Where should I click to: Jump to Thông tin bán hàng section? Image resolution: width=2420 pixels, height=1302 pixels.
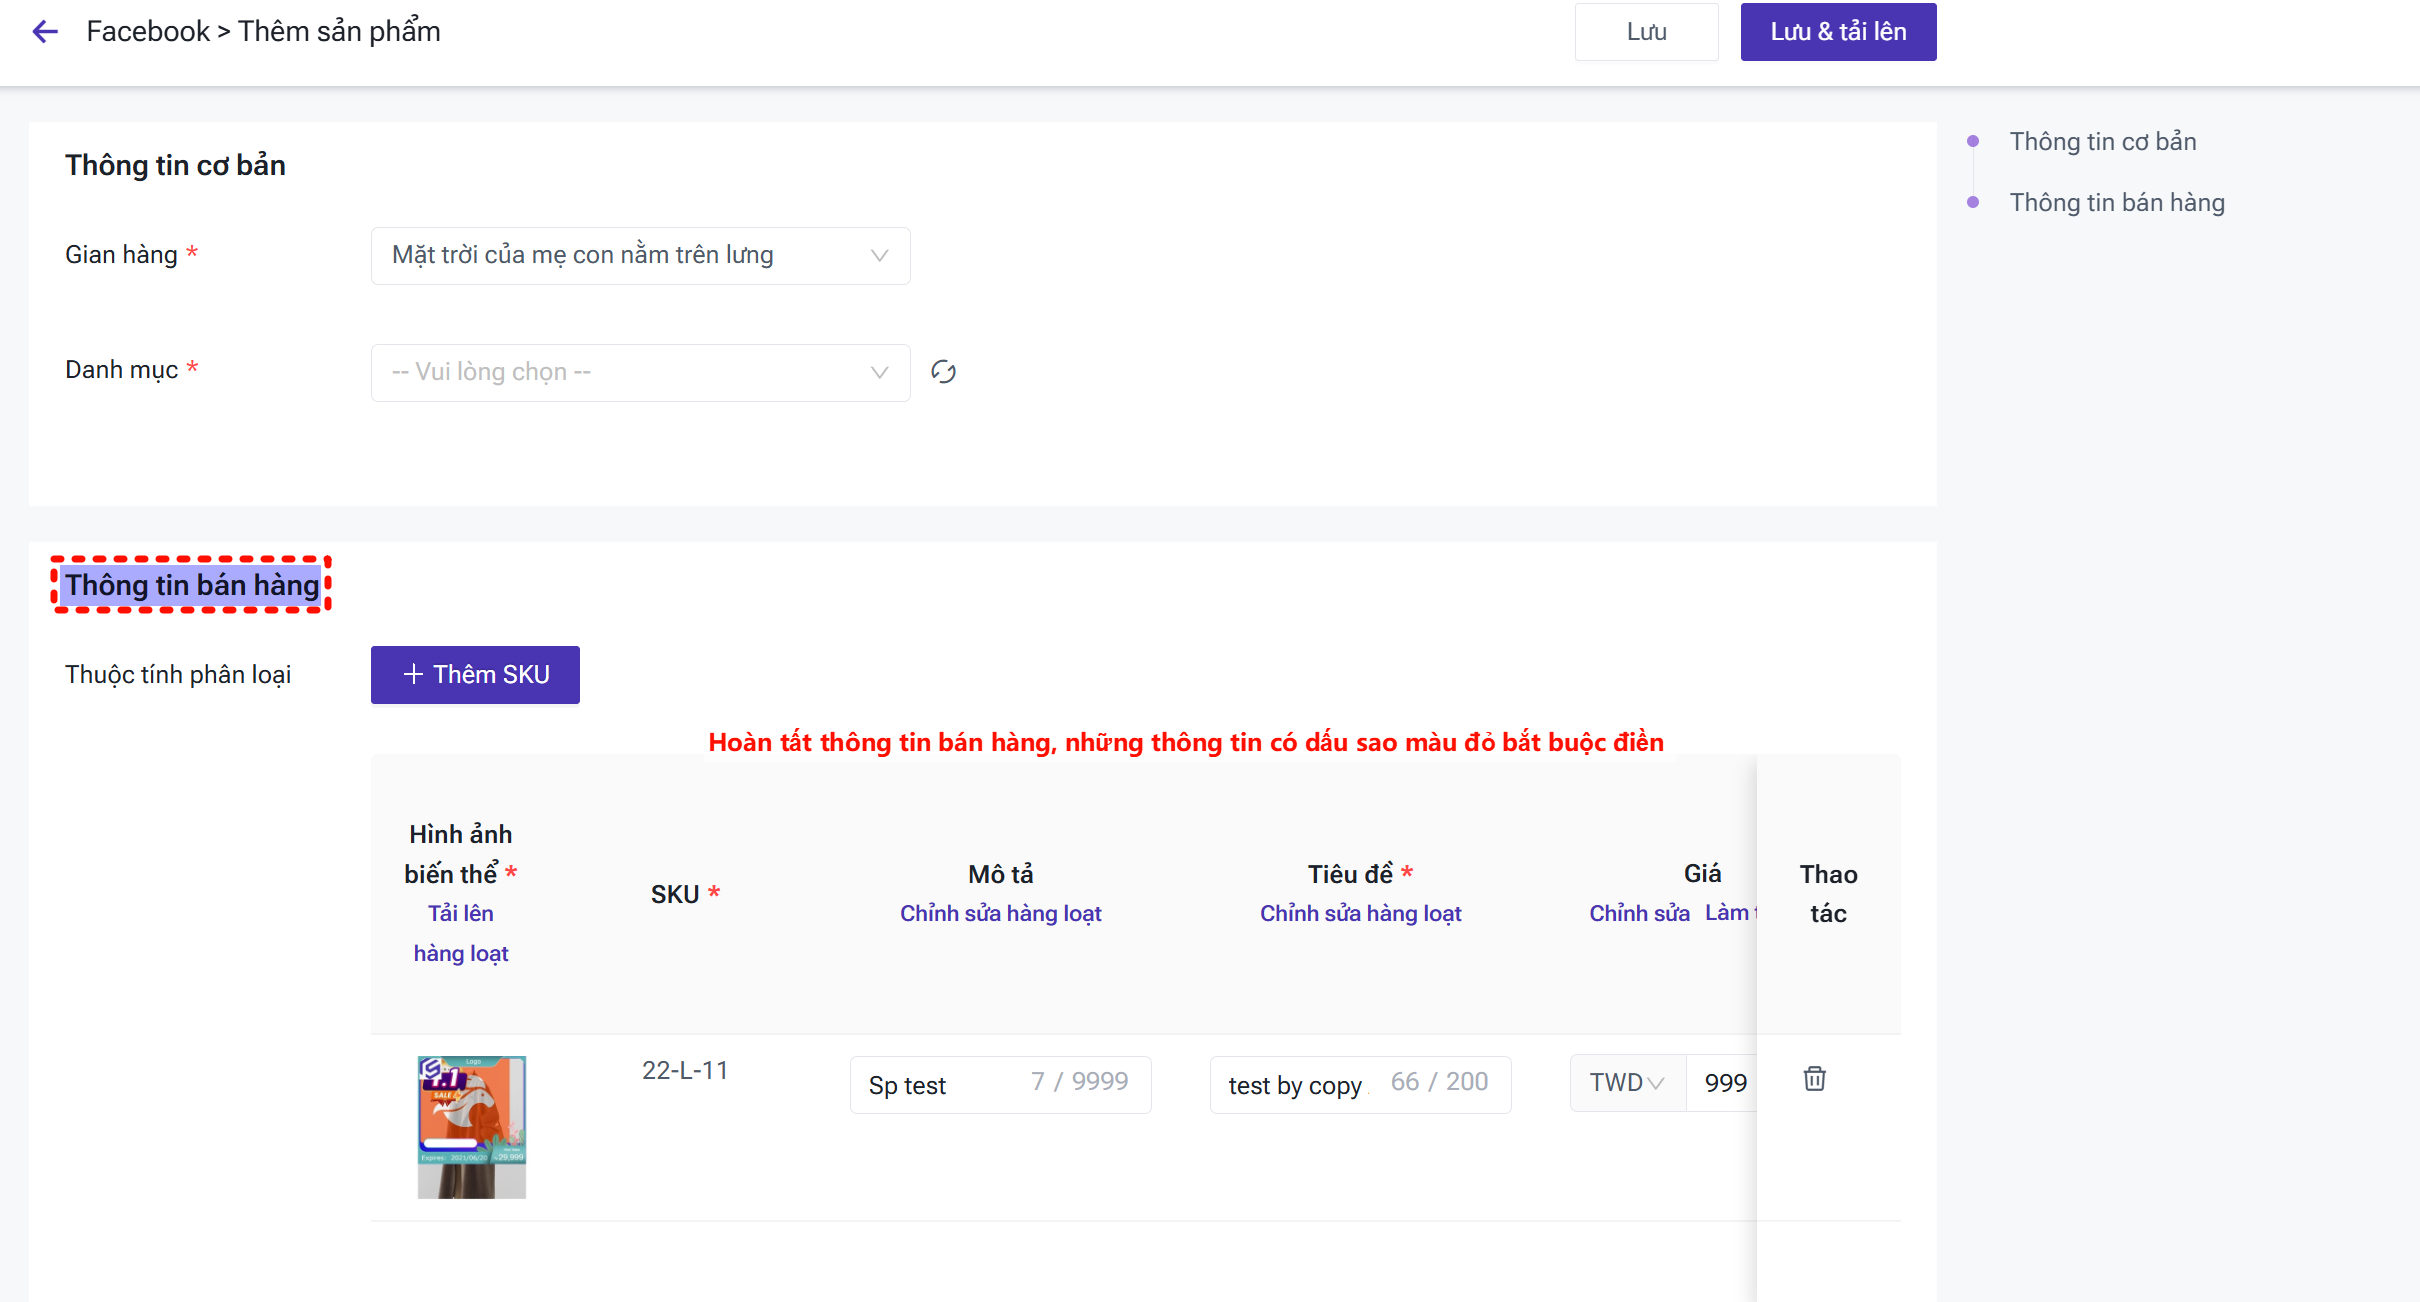point(2116,203)
